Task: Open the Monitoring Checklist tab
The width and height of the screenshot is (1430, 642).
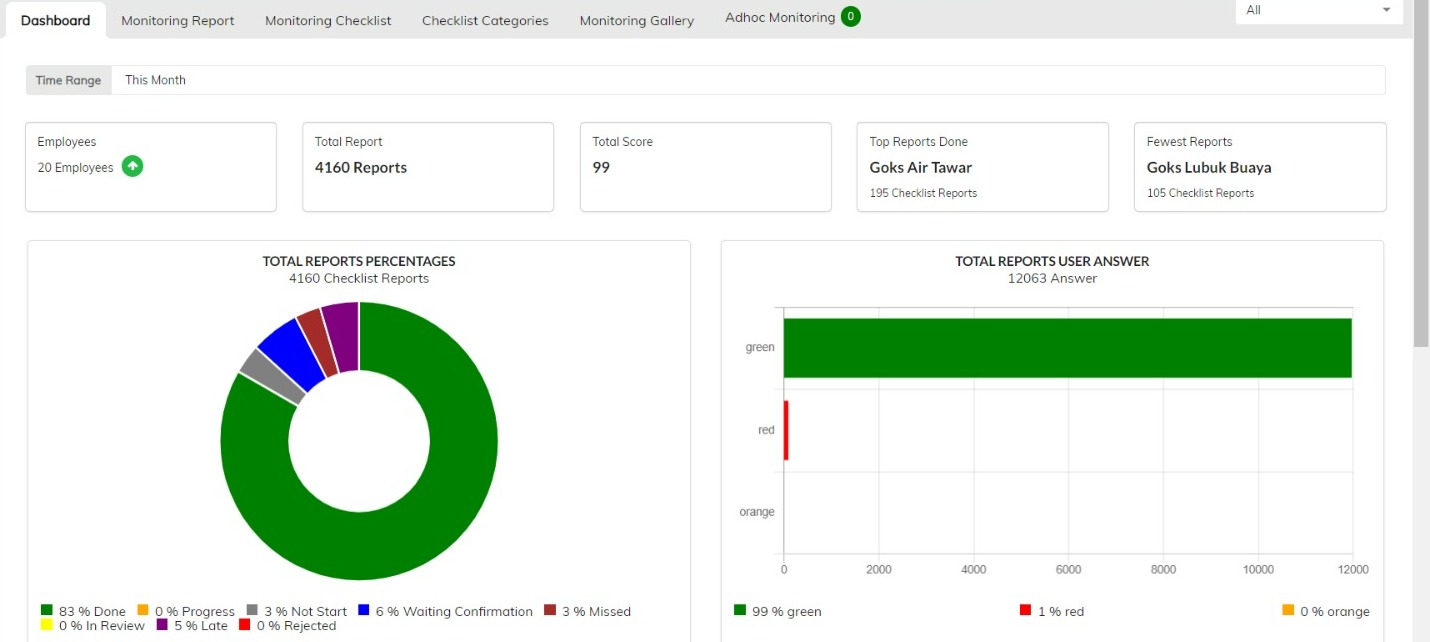Action: click(328, 20)
